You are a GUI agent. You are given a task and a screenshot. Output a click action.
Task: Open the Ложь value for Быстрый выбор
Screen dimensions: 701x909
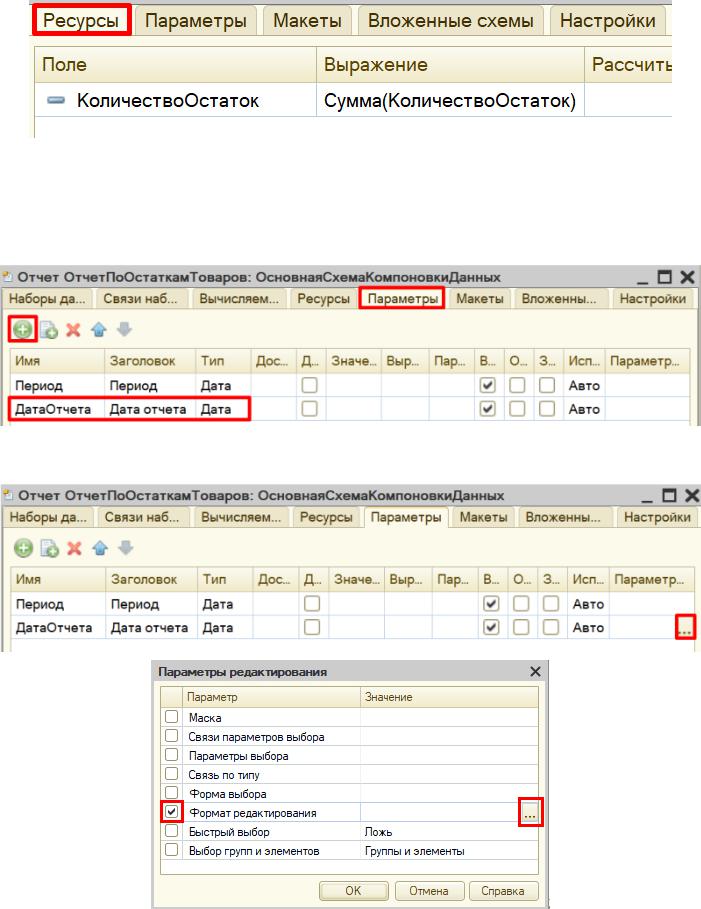point(449,832)
